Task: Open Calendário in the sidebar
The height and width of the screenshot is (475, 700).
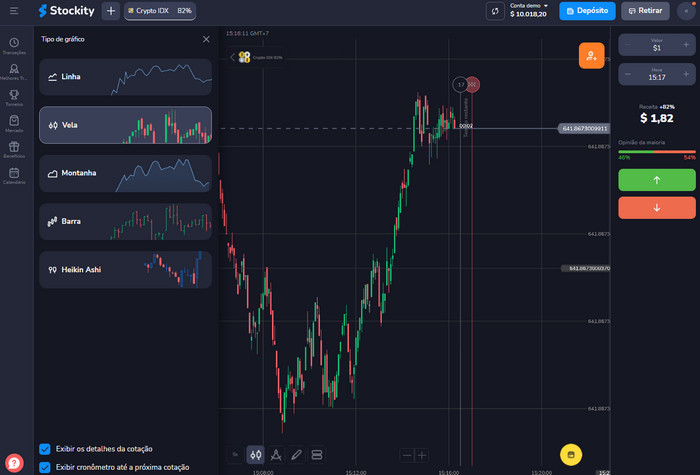Action: [14, 176]
